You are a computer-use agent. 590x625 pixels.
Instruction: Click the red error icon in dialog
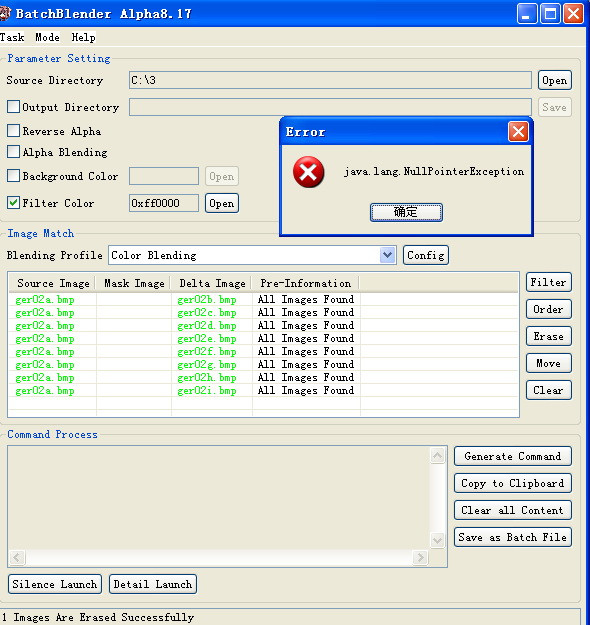pos(308,172)
